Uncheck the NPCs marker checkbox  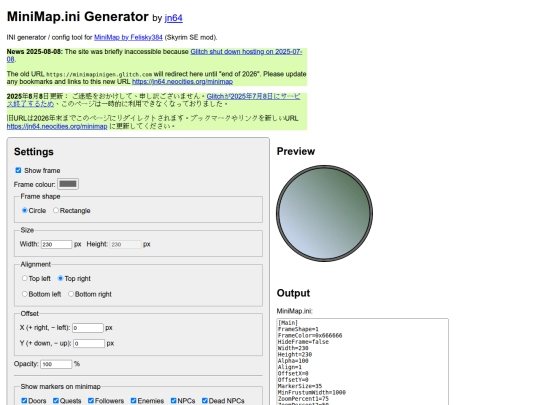click(x=174, y=401)
